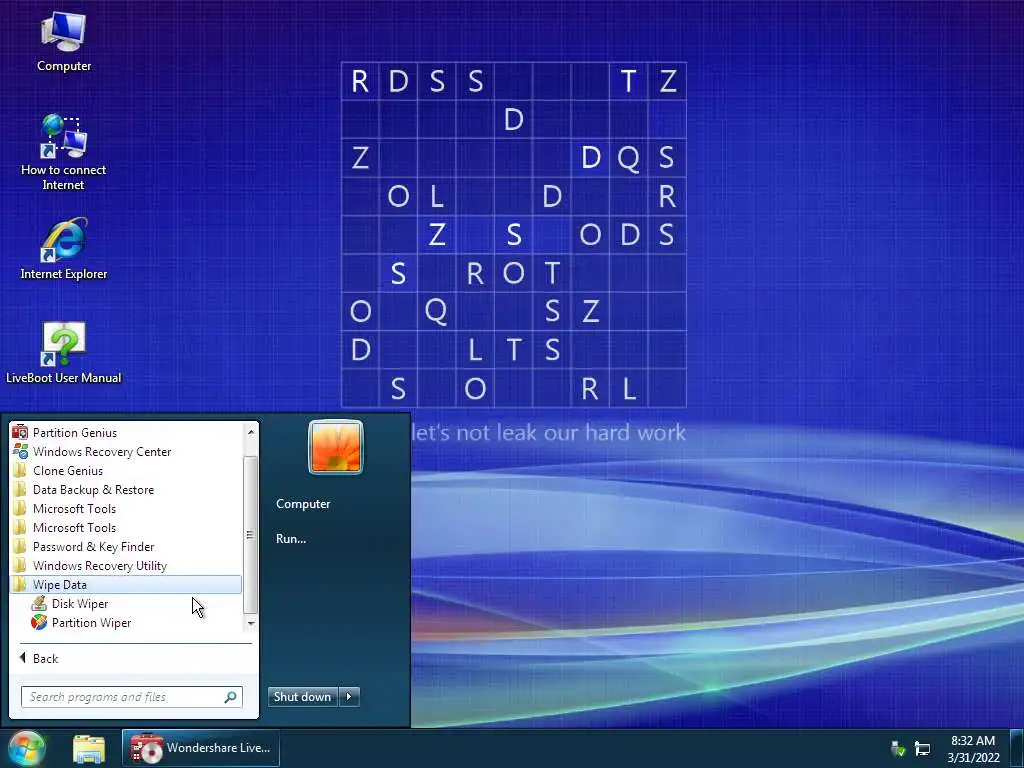This screenshot has height=768, width=1024.
Task: Click the user account picture
Action: [336, 447]
